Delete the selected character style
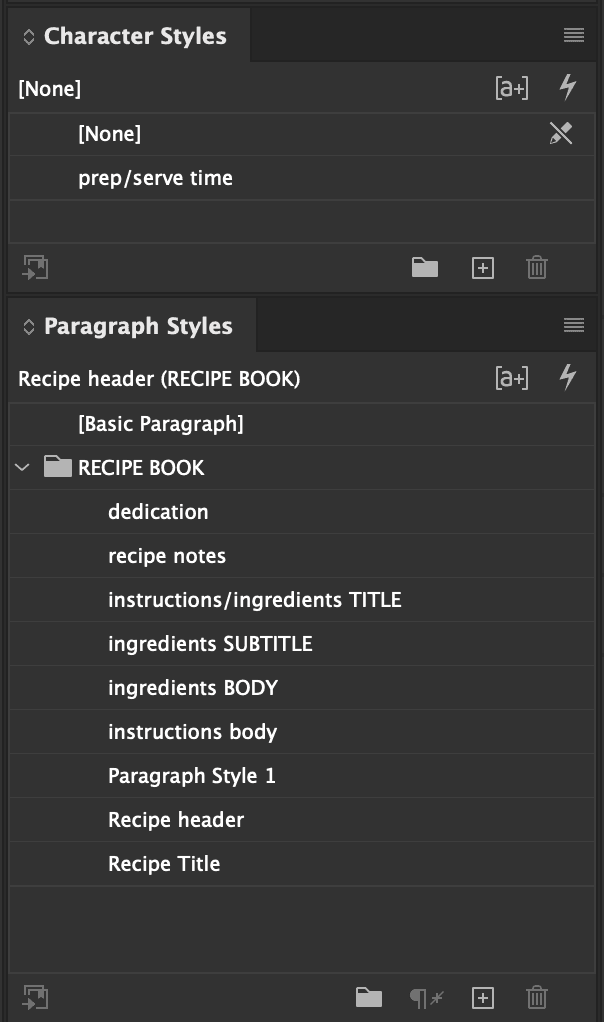 click(x=537, y=268)
